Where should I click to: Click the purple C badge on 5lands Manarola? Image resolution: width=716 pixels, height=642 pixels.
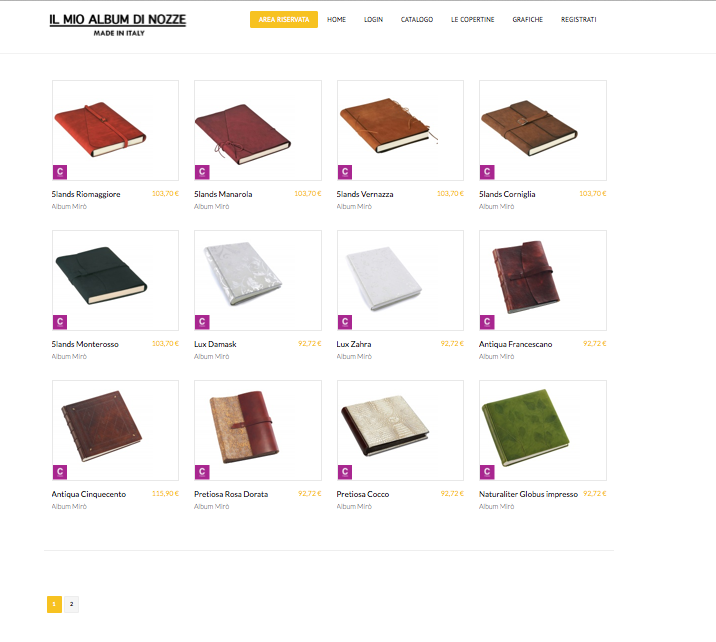202,172
